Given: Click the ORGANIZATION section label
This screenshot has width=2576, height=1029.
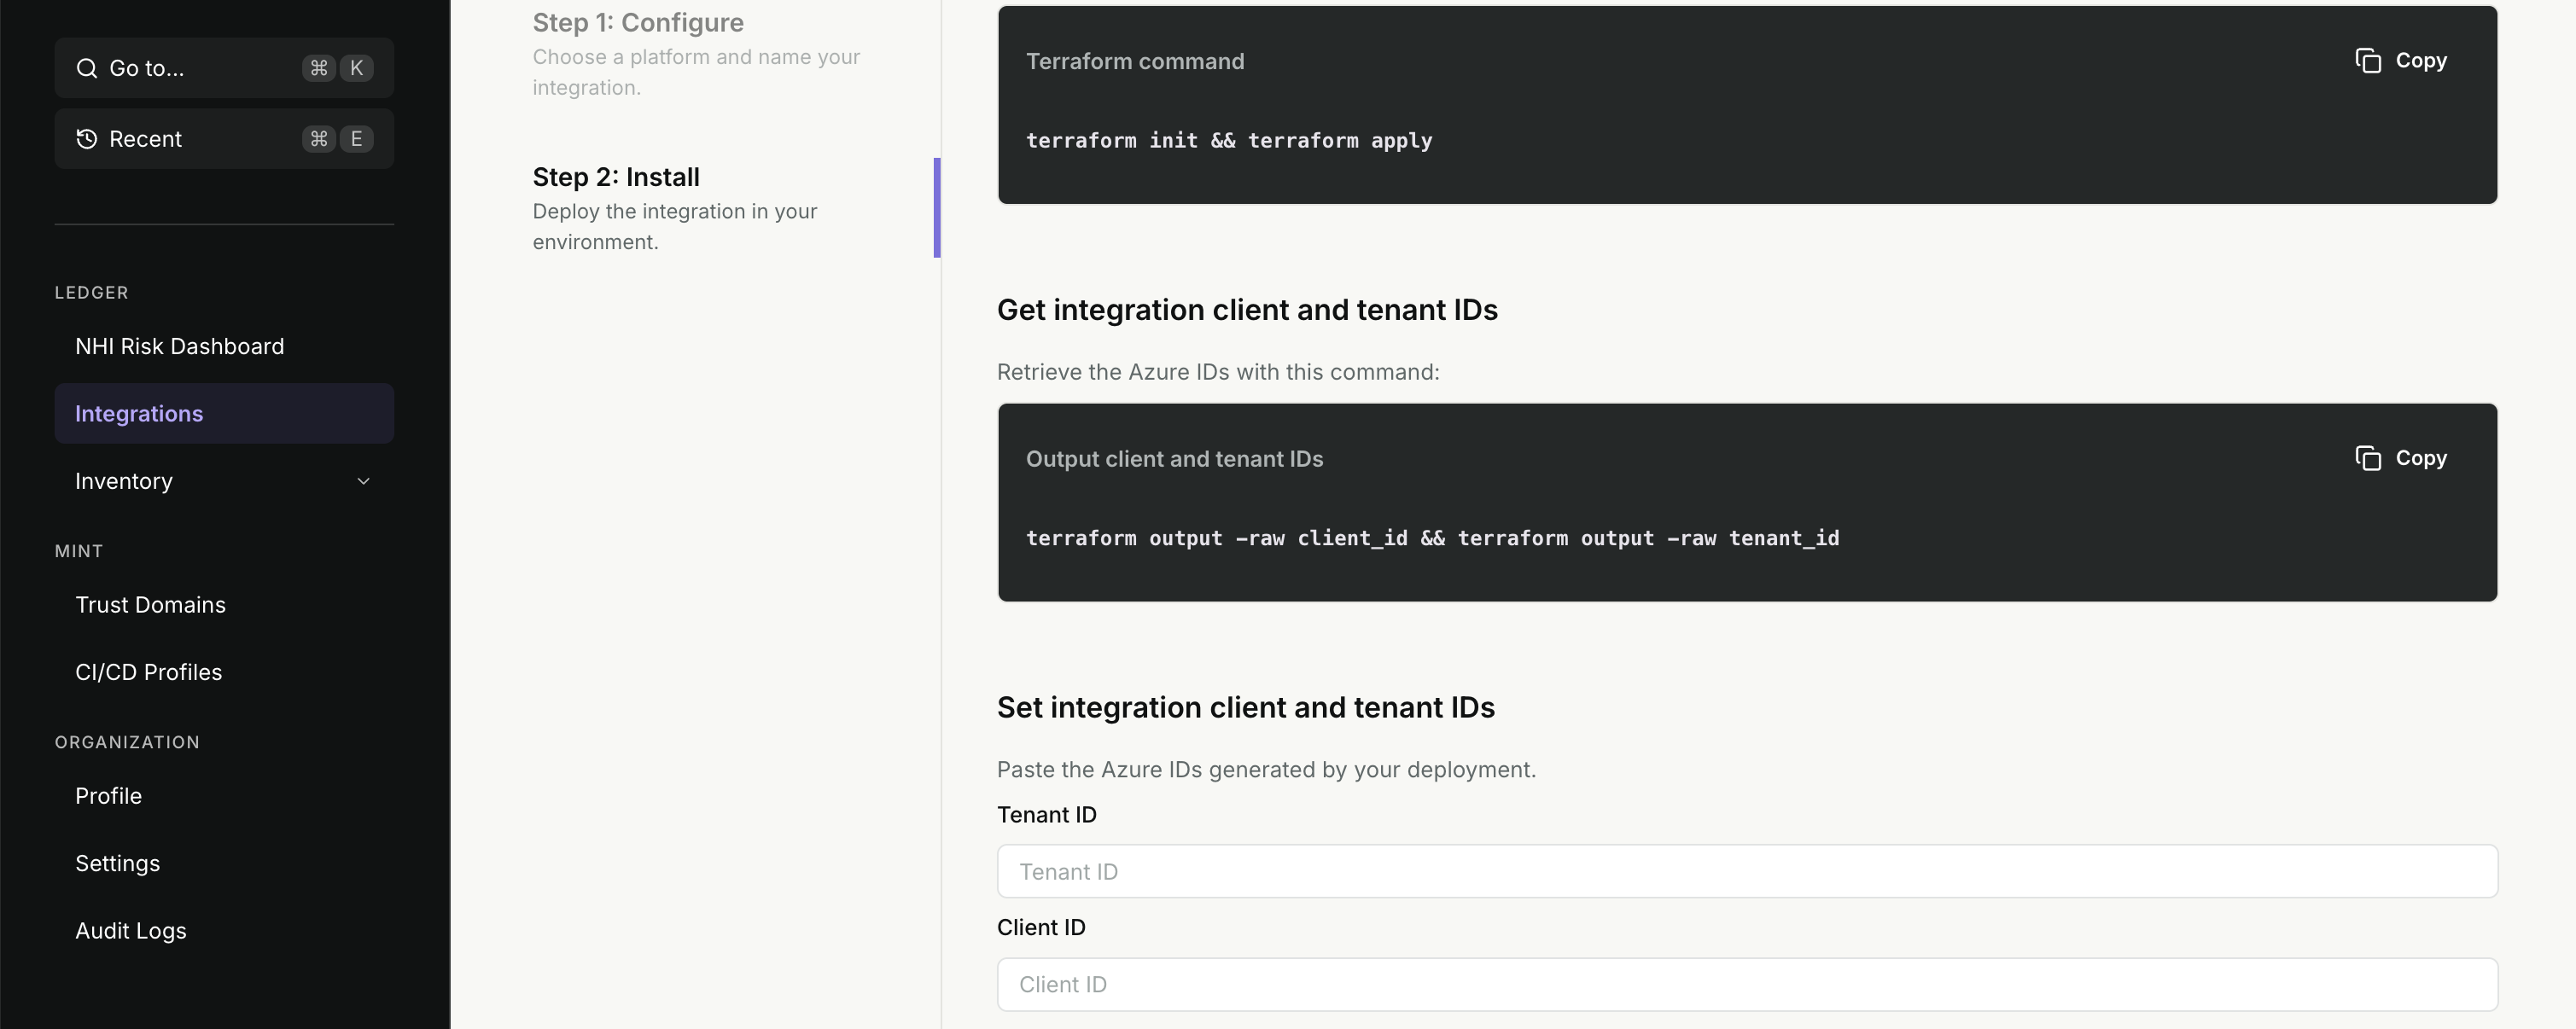Looking at the screenshot, I should [127, 742].
